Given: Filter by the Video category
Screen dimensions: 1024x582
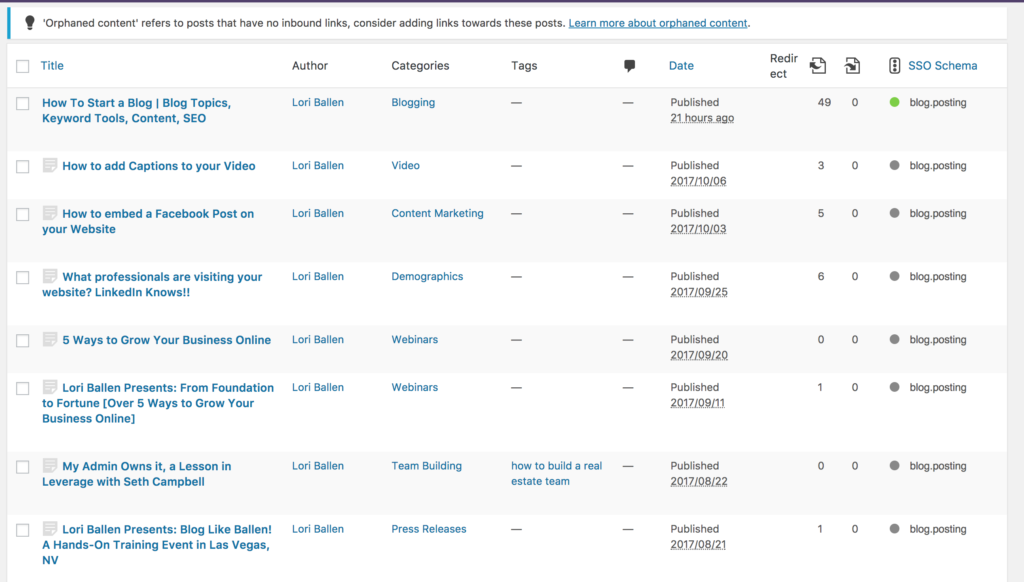Looking at the screenshot, I should (x=406, y=165).
